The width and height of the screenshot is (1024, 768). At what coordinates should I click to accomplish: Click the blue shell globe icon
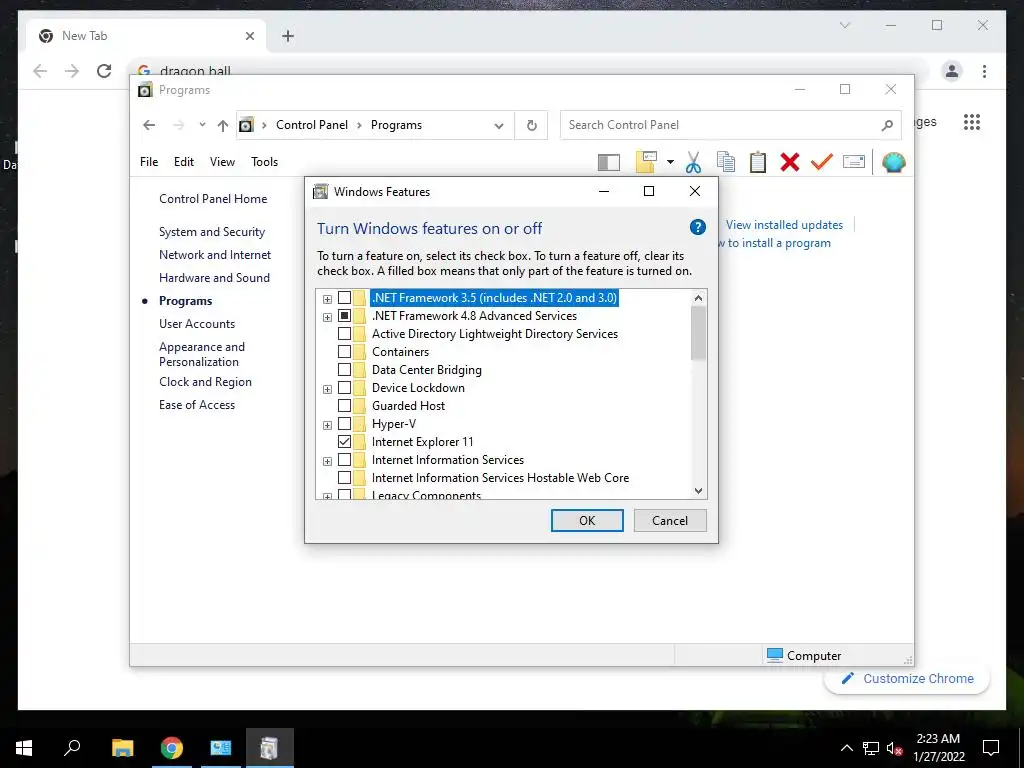pyautogui.click(x=893, y=162)
